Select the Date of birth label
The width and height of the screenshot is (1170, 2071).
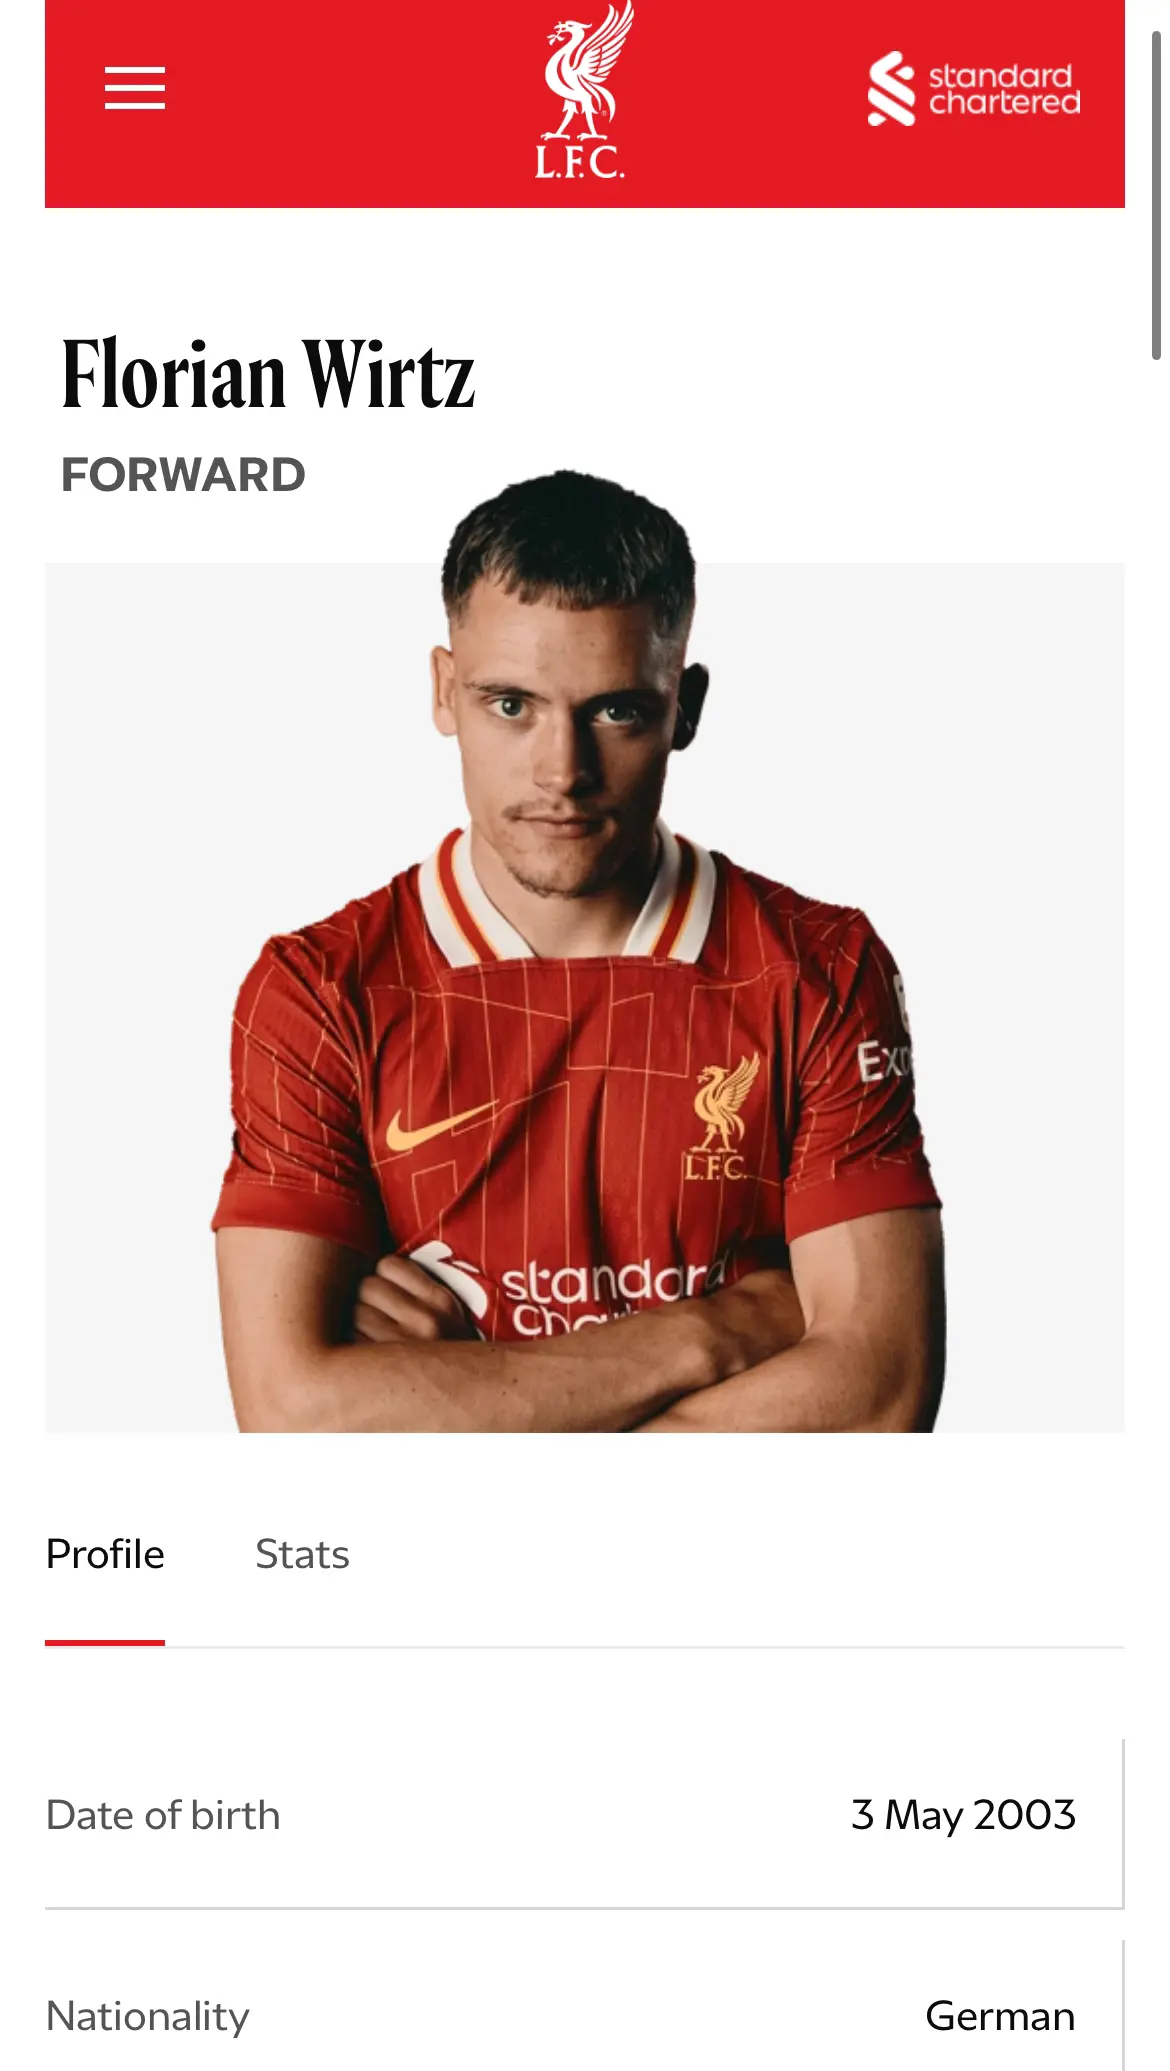pyautogui.click(x=163, y=1815)
